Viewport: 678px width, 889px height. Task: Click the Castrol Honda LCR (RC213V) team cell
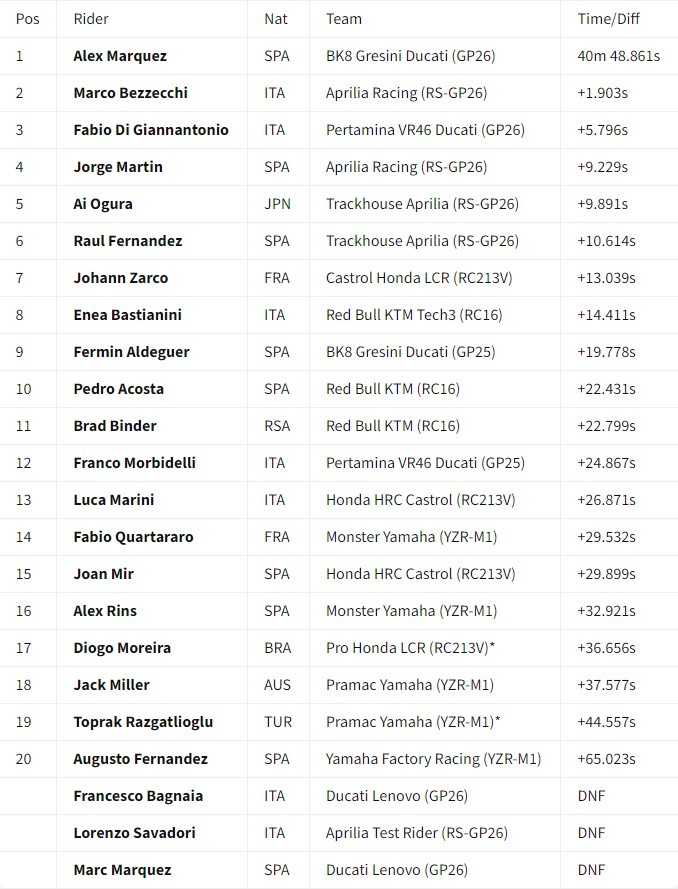click(419, 278)
